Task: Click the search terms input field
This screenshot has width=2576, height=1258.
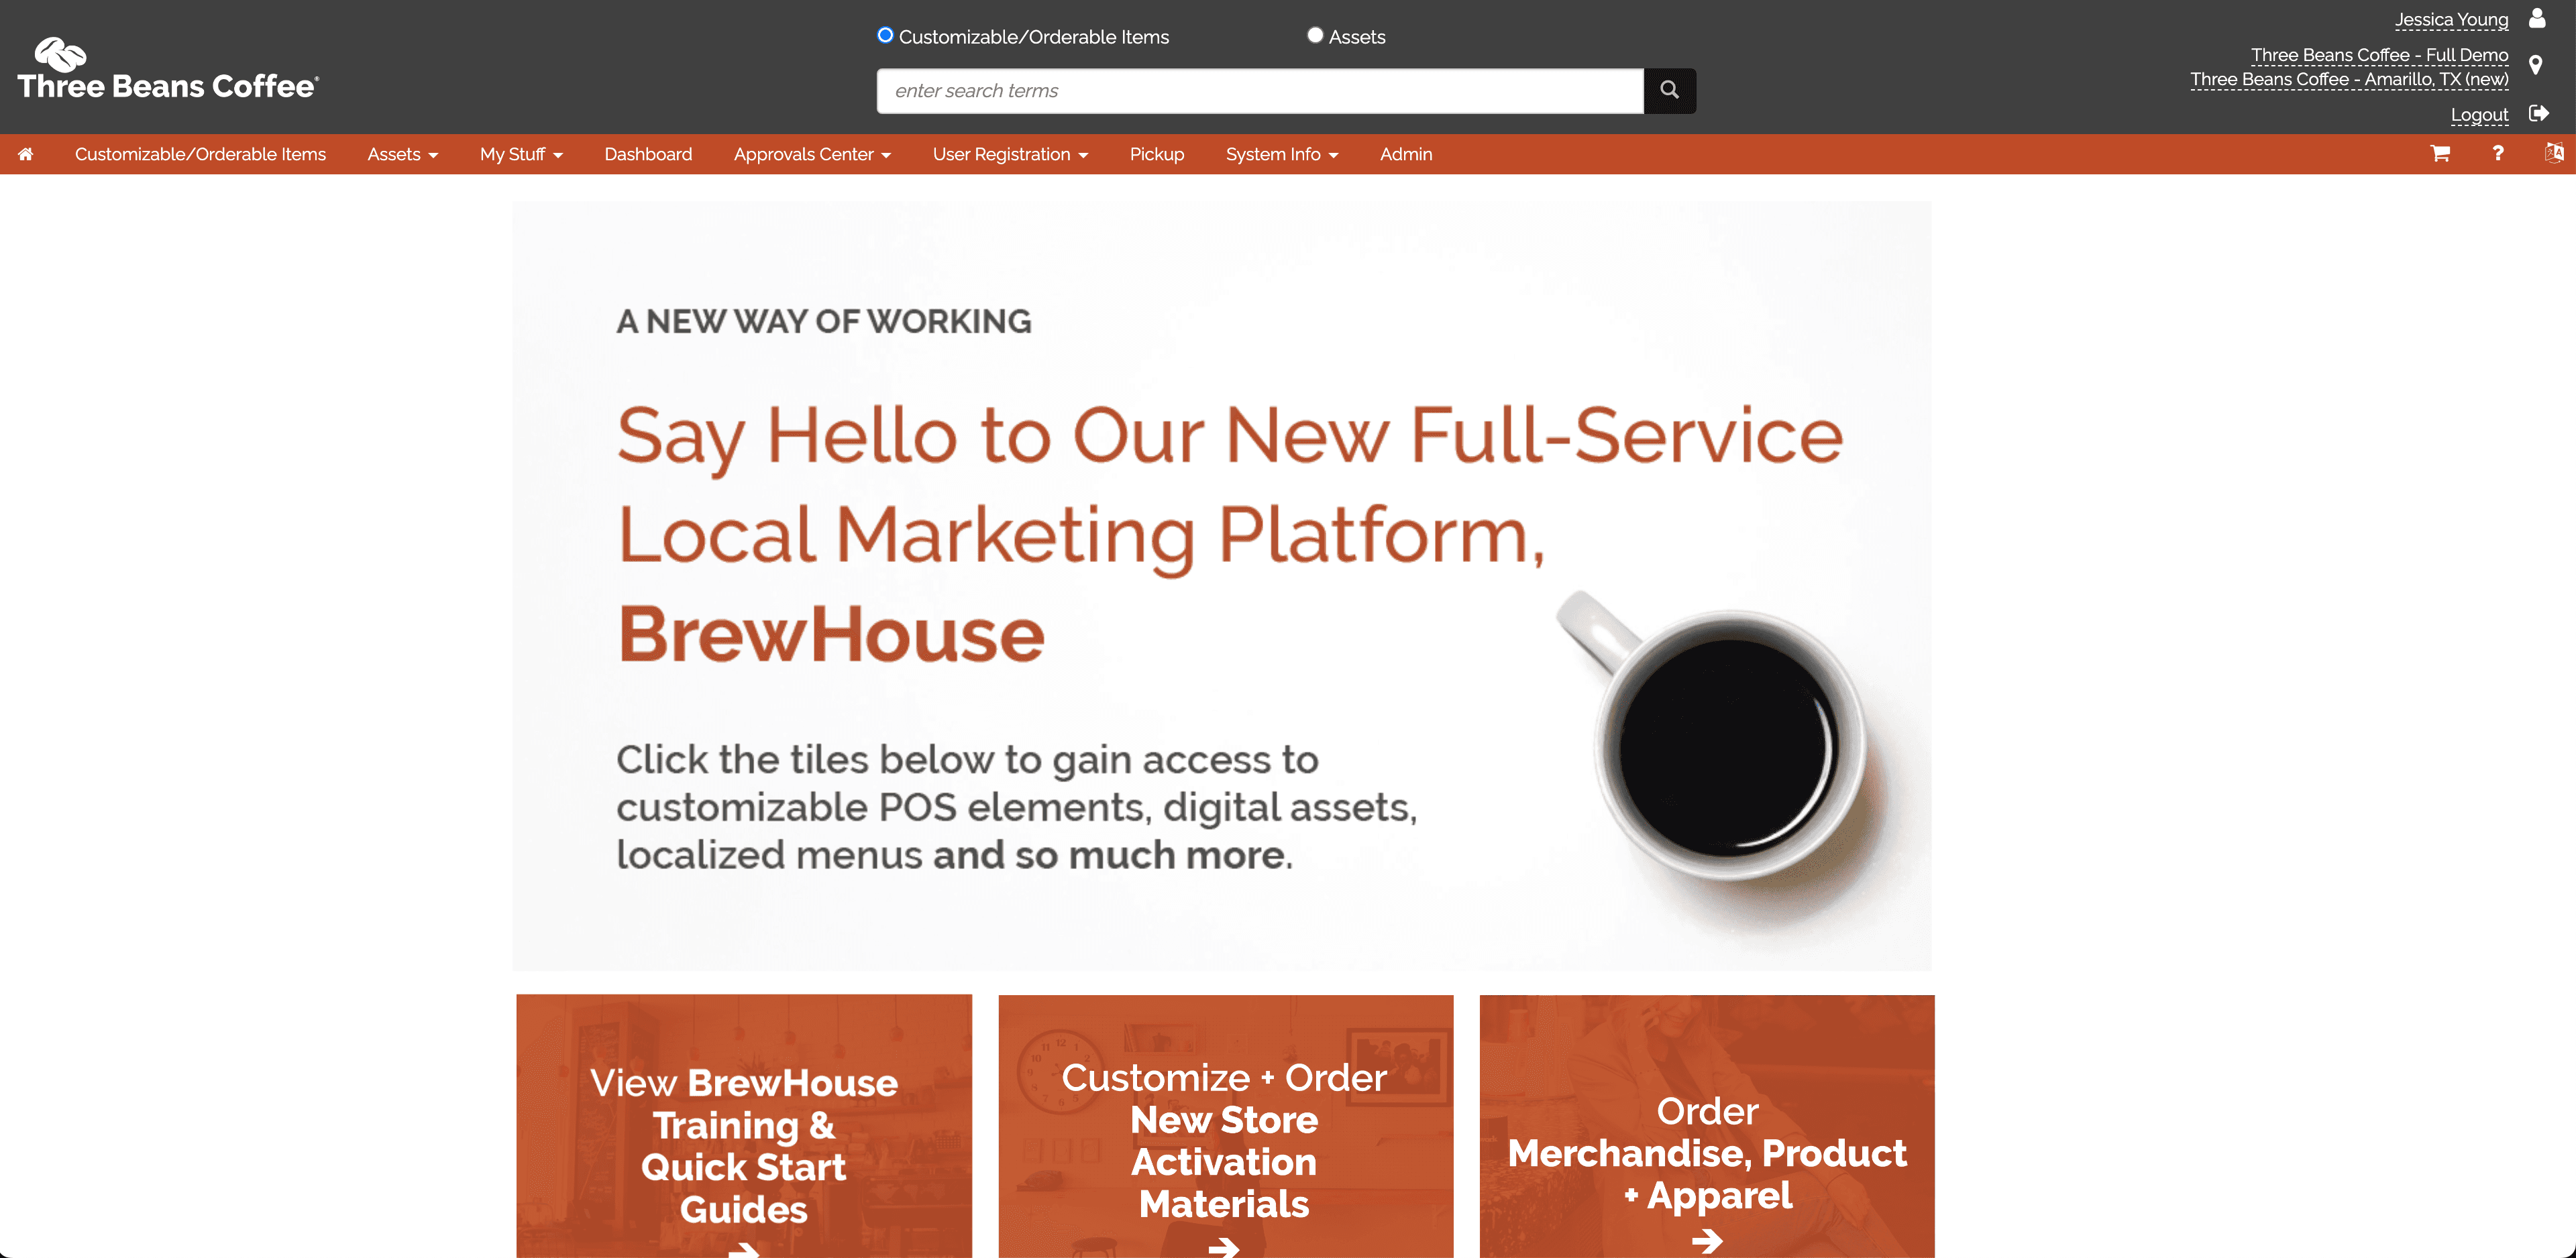Action: [x=1260, y=91]
